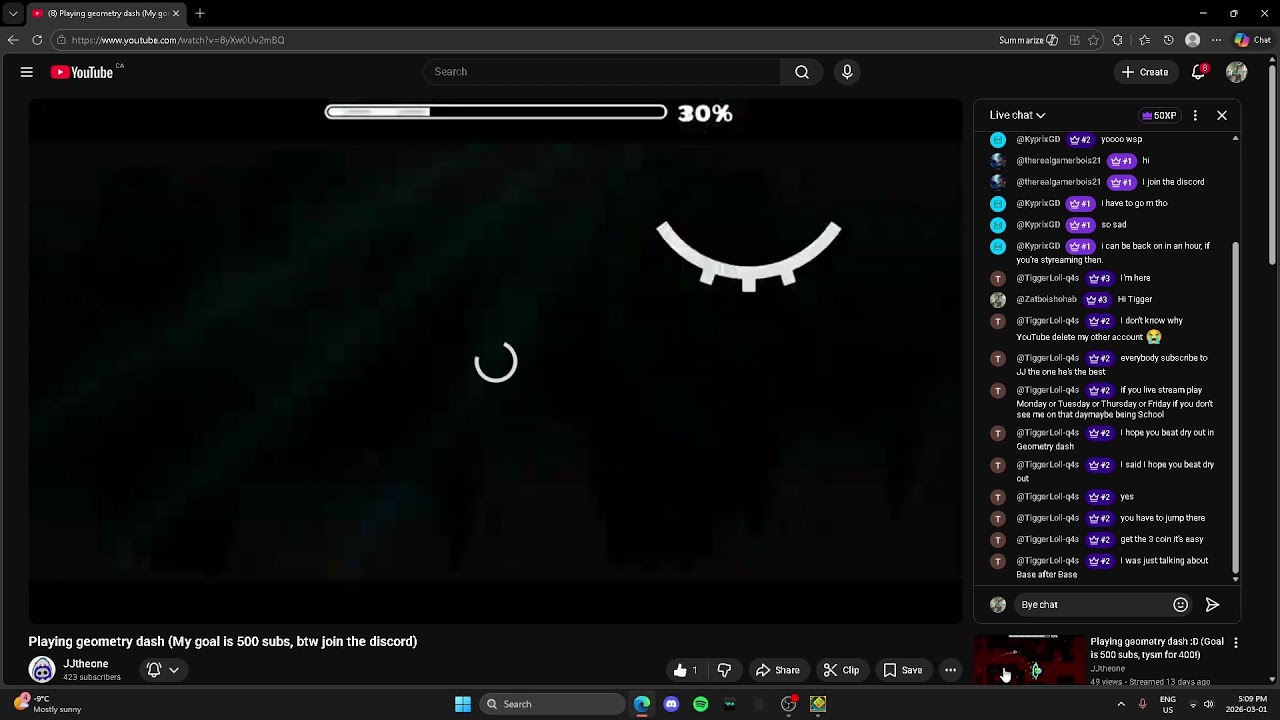Open Edge profile icon

(x=1192, y=40)
